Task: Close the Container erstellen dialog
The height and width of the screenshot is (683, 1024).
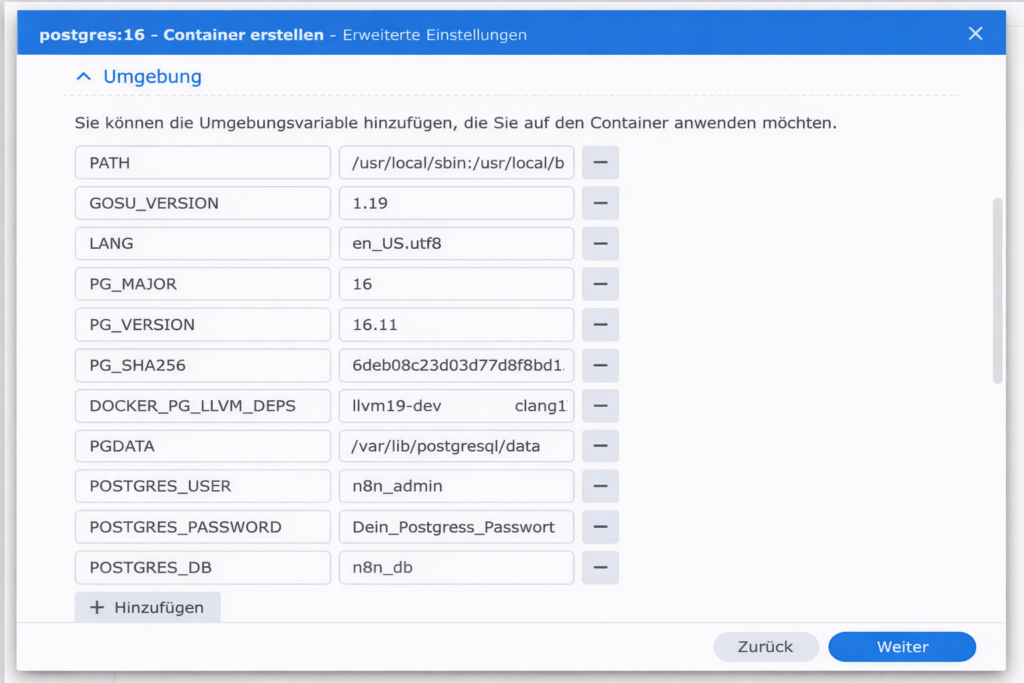Action: (x=975, y=34)
